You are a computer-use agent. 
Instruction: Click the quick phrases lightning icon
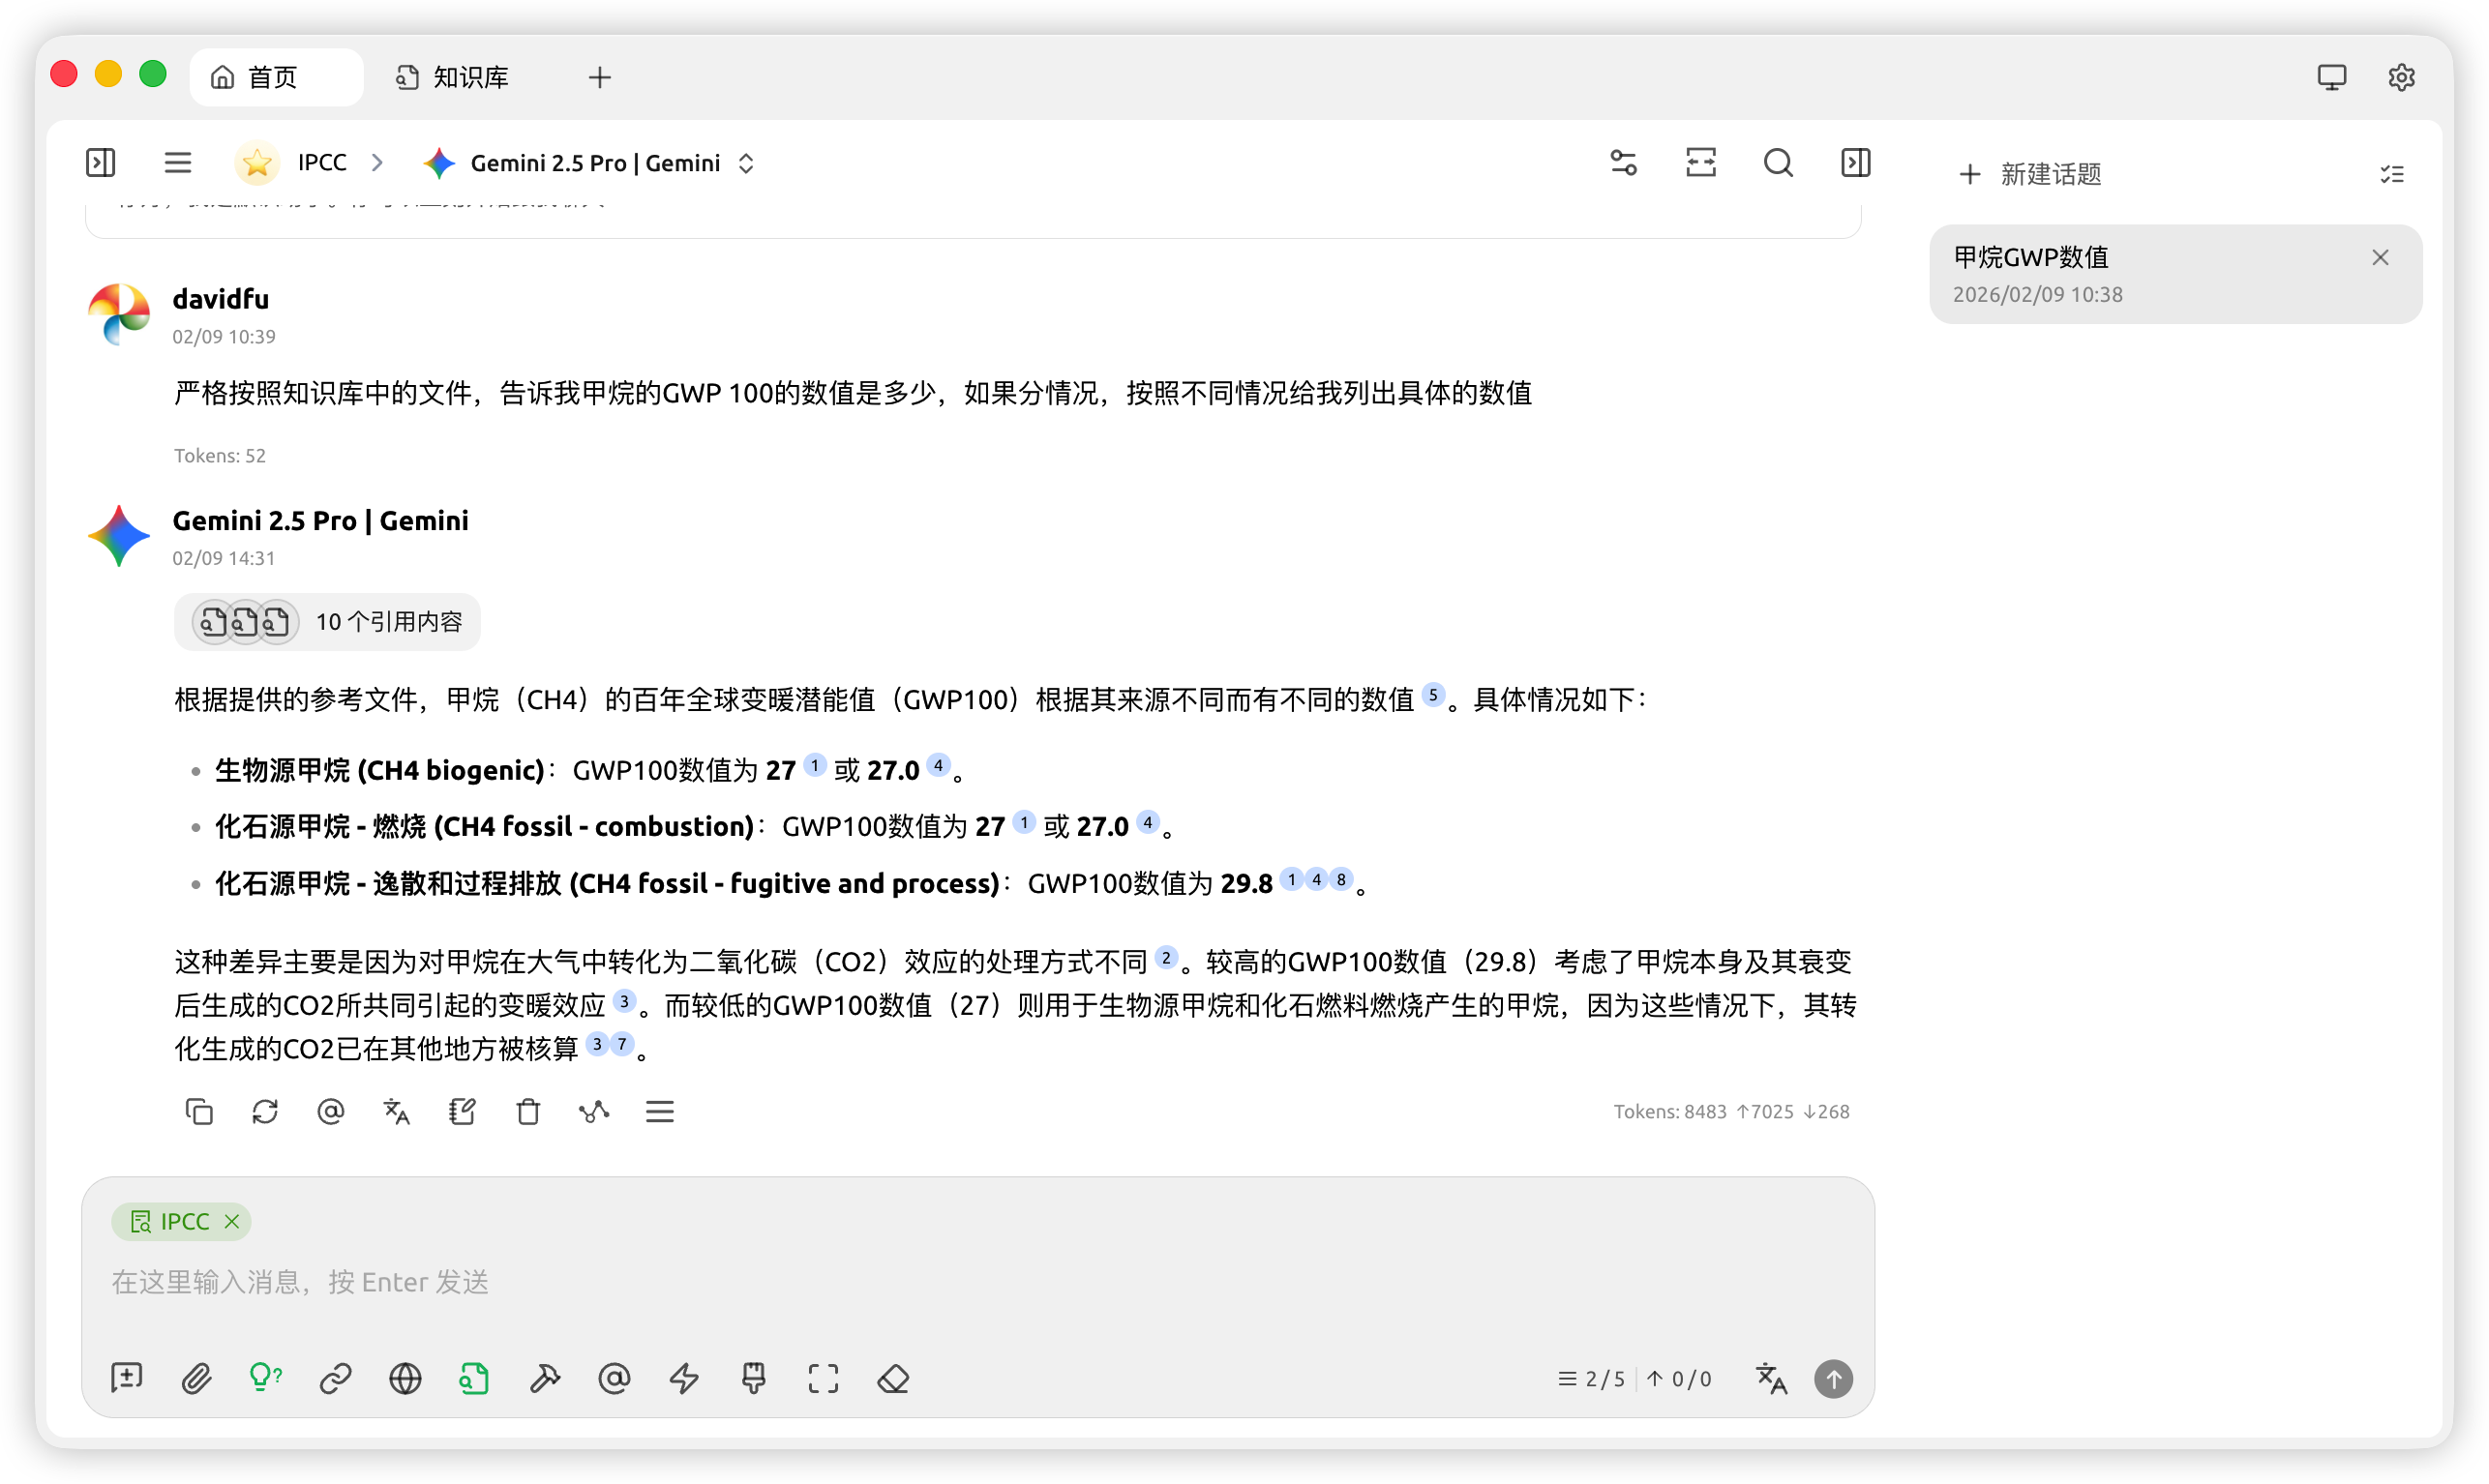684,1379
